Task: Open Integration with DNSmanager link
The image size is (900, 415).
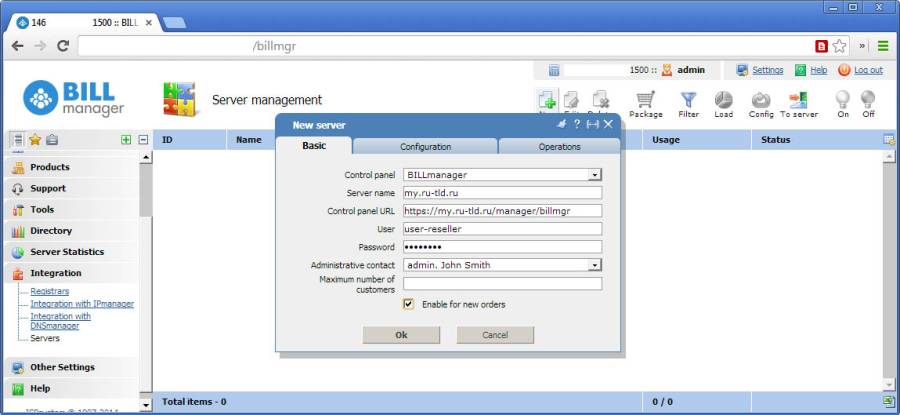Action: [60, 321]
